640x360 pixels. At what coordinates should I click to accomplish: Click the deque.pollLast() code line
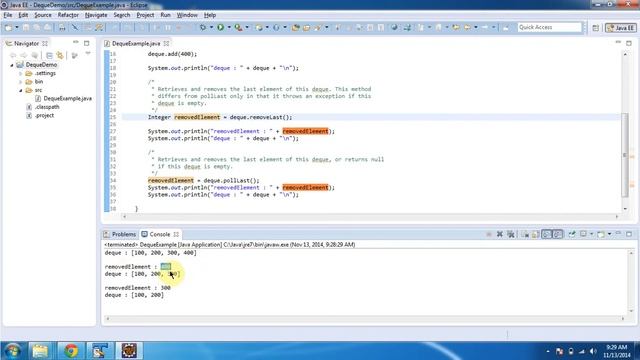(203, 180)
